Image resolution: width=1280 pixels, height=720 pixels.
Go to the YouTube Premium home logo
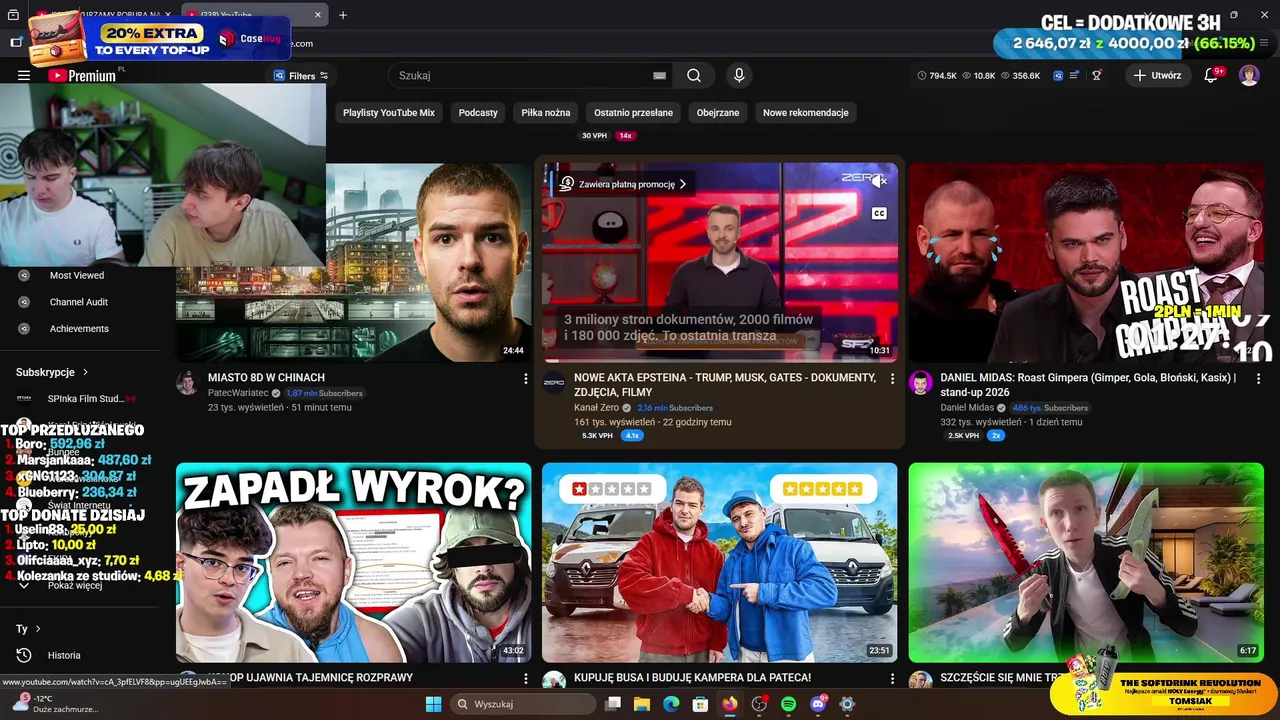point(82,75)
